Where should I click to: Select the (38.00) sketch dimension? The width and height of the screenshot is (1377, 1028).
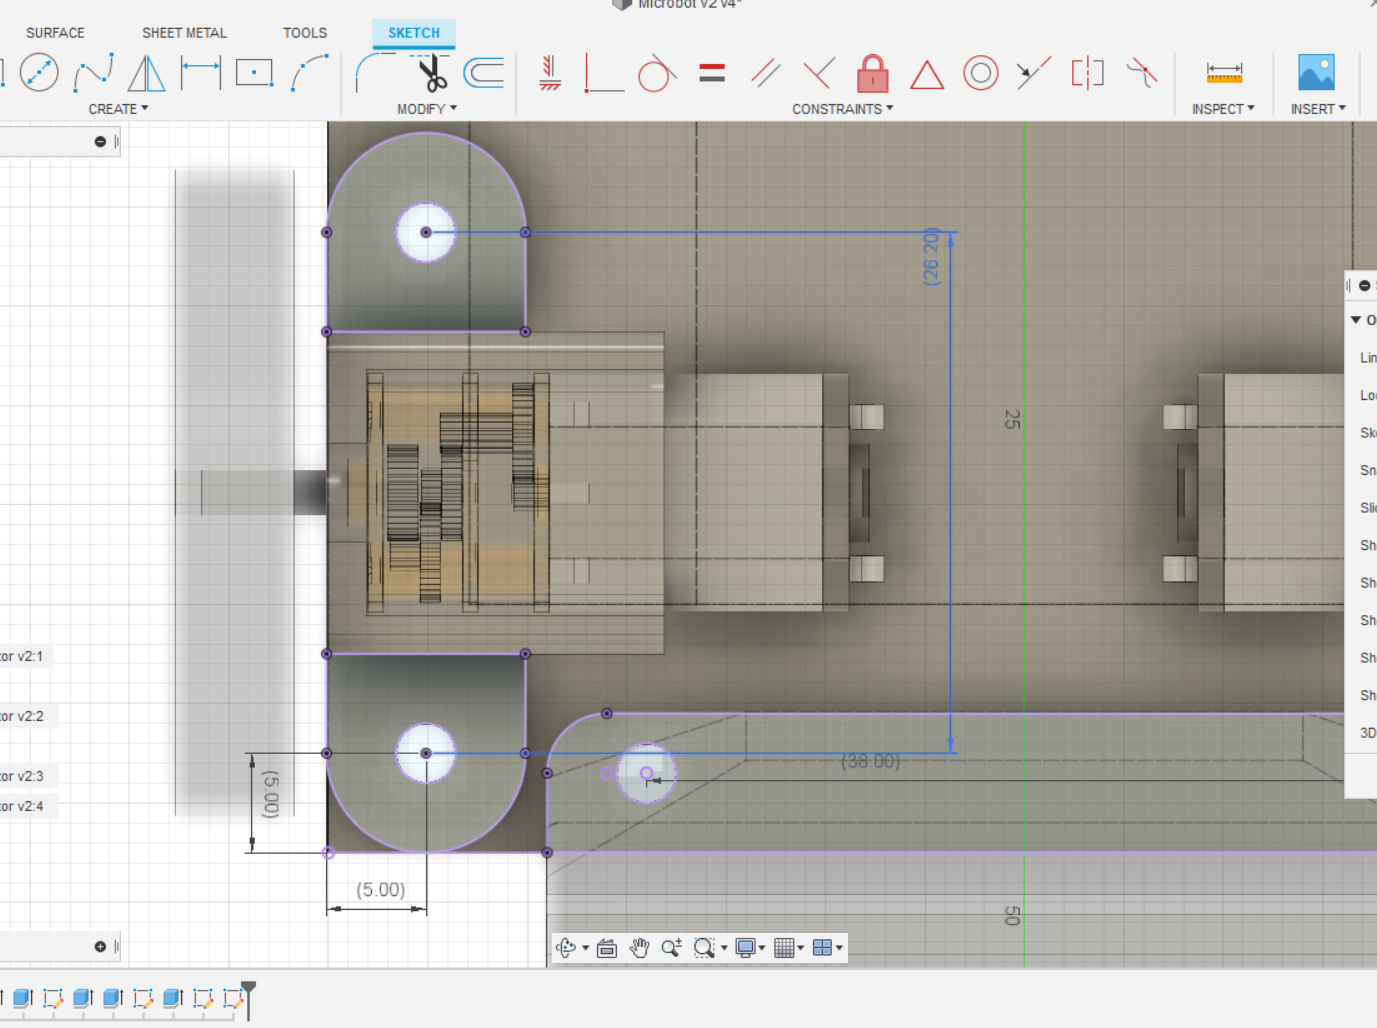coord(870,762)
